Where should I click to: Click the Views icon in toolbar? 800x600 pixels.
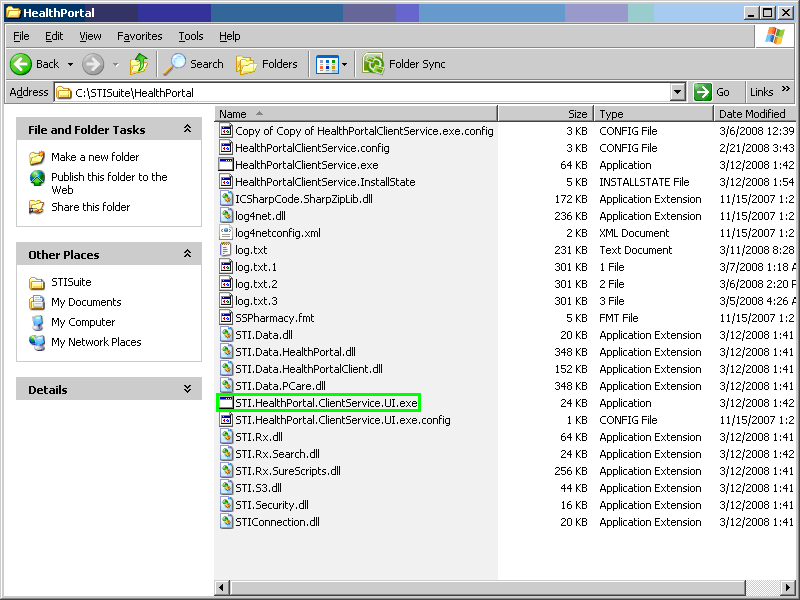point(327,65)
